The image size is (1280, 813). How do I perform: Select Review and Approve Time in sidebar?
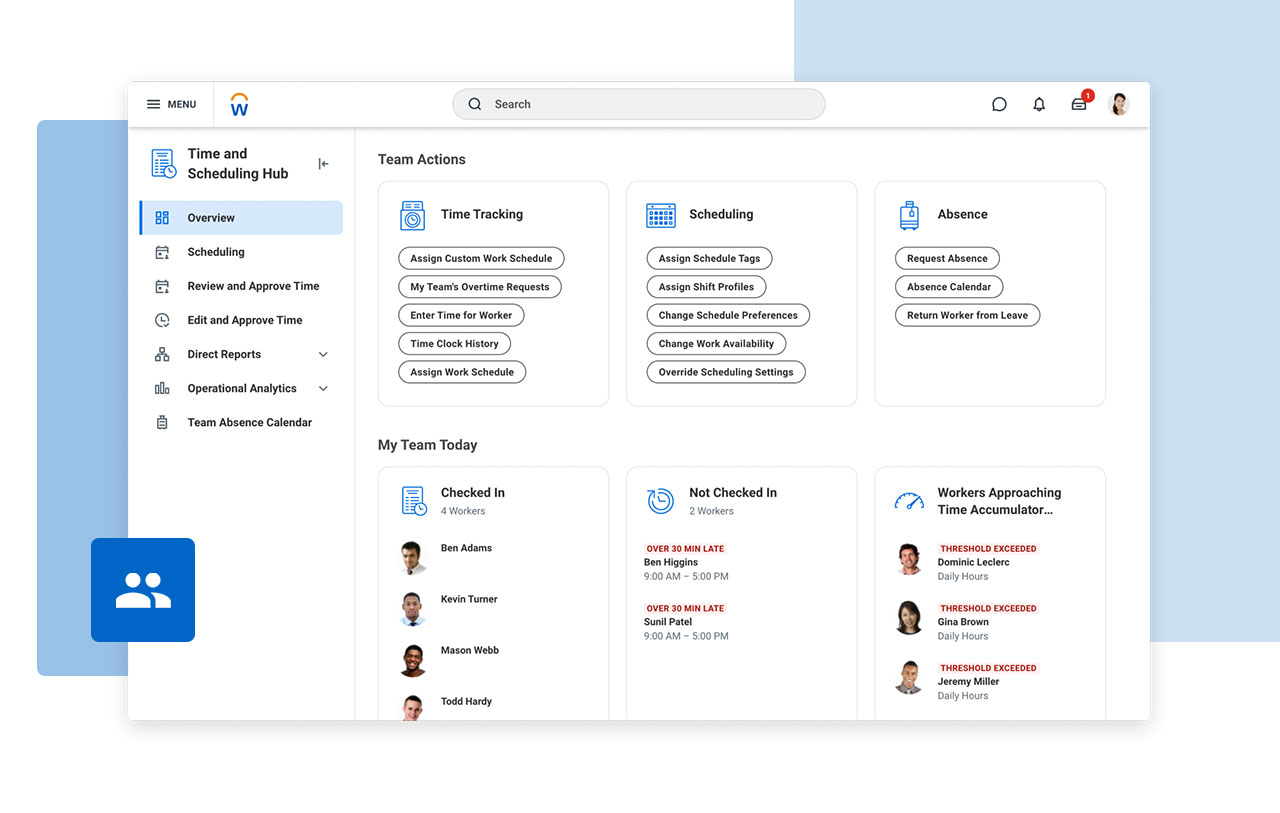coord(253,286)
